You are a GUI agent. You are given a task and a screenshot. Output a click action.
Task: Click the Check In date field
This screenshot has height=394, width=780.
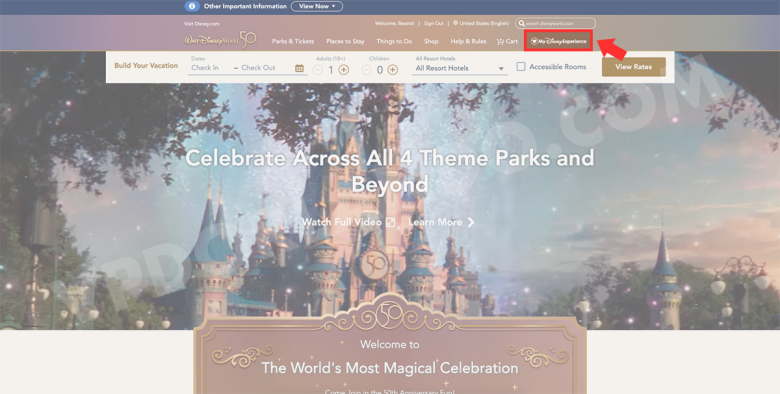tap(205, 68)
